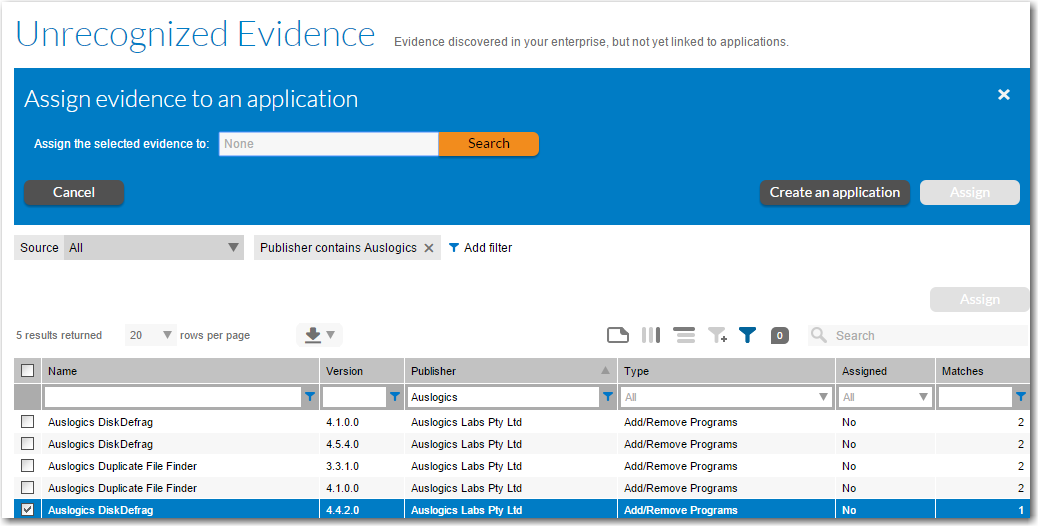
Task: Open the Type column filter dropdown
Action: point(726,397)
